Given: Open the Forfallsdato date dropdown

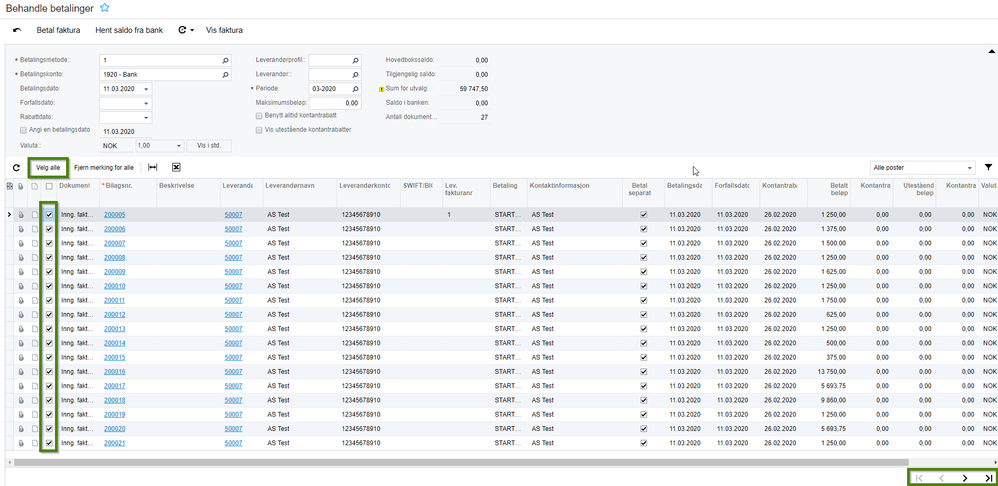Looking at the screenshot, I should tap(146, 102).
